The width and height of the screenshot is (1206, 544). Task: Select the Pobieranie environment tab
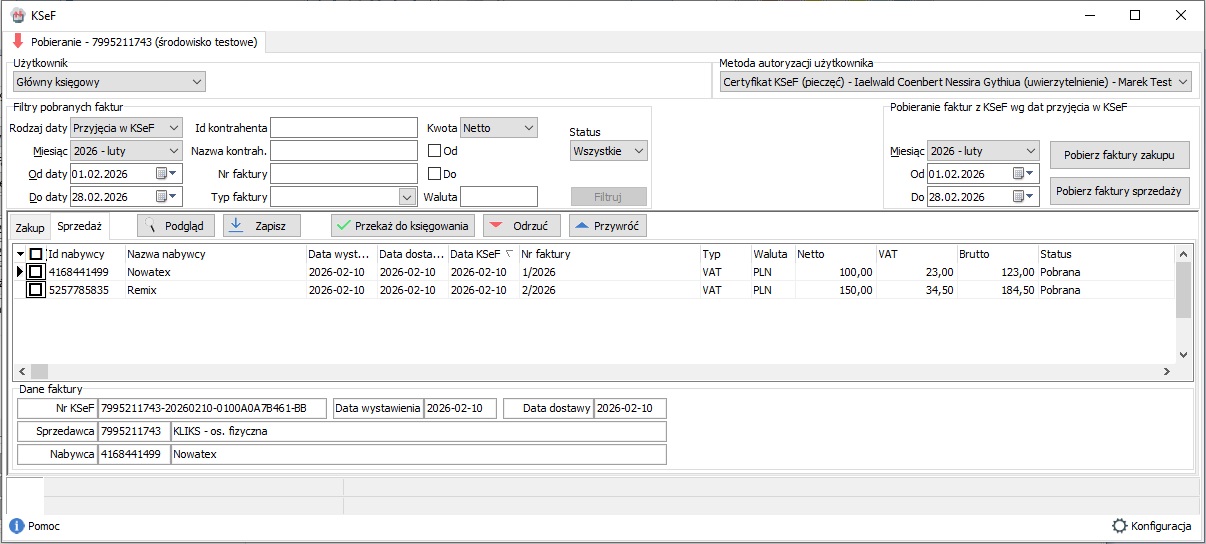[135, 42]
